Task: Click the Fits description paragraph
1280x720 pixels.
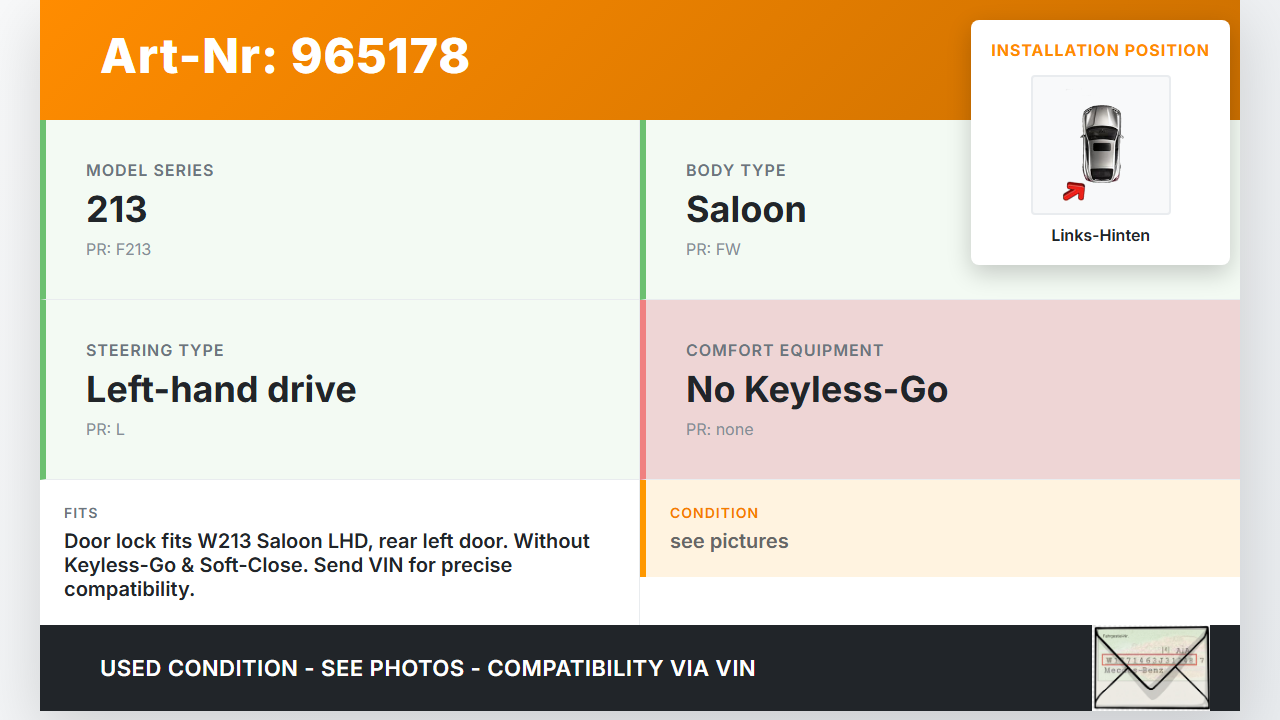Action: point(327,565)
